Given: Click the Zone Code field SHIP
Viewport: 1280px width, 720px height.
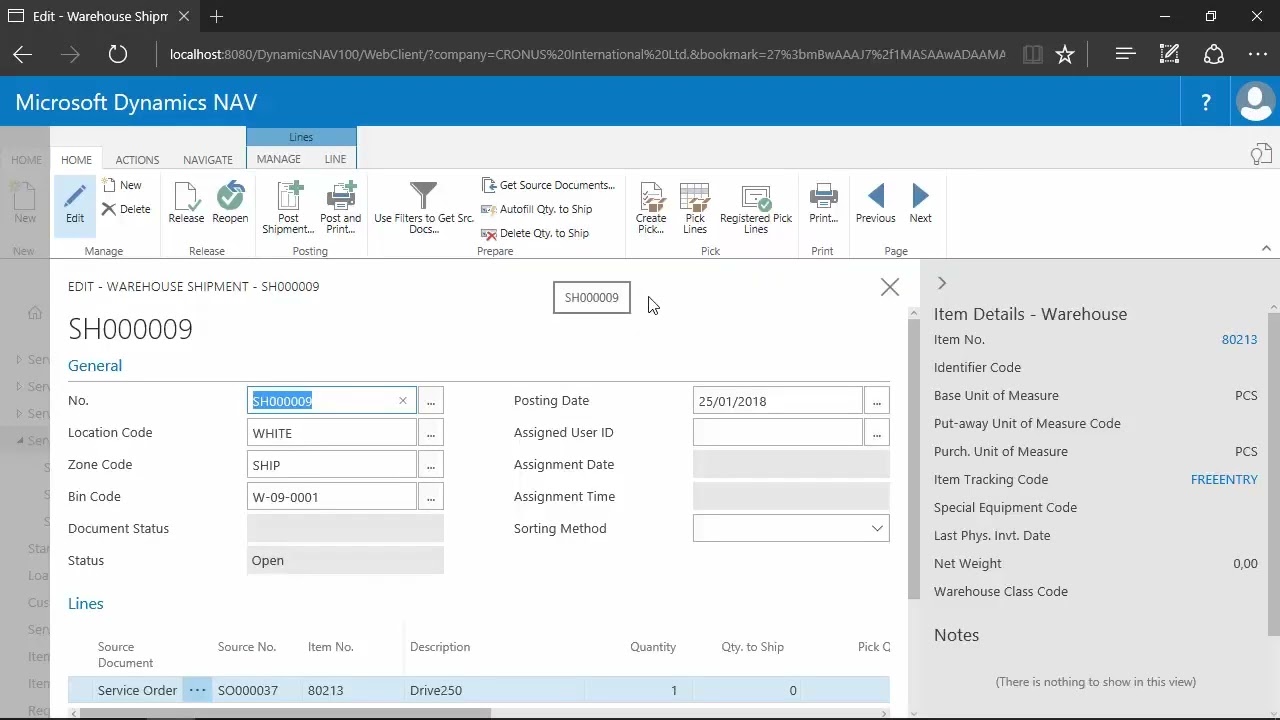Looking at the screenshot, I should pos(332,465).
